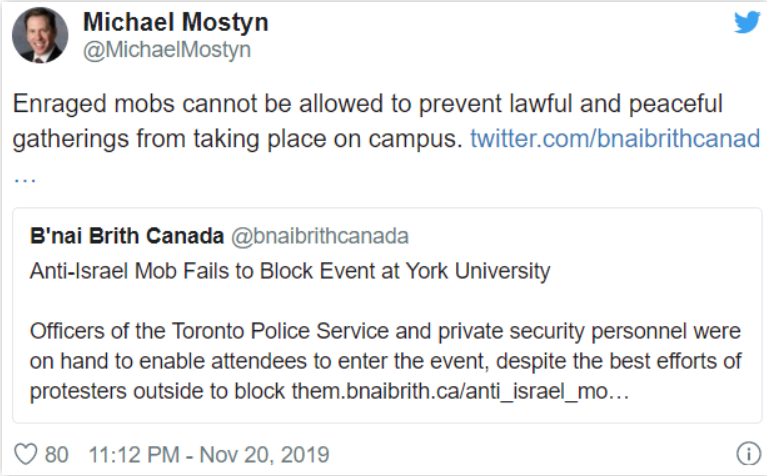This screenshot has height=476, width=767.
Task: Like the tweet with the heart icon
Action: click(26, 454)
